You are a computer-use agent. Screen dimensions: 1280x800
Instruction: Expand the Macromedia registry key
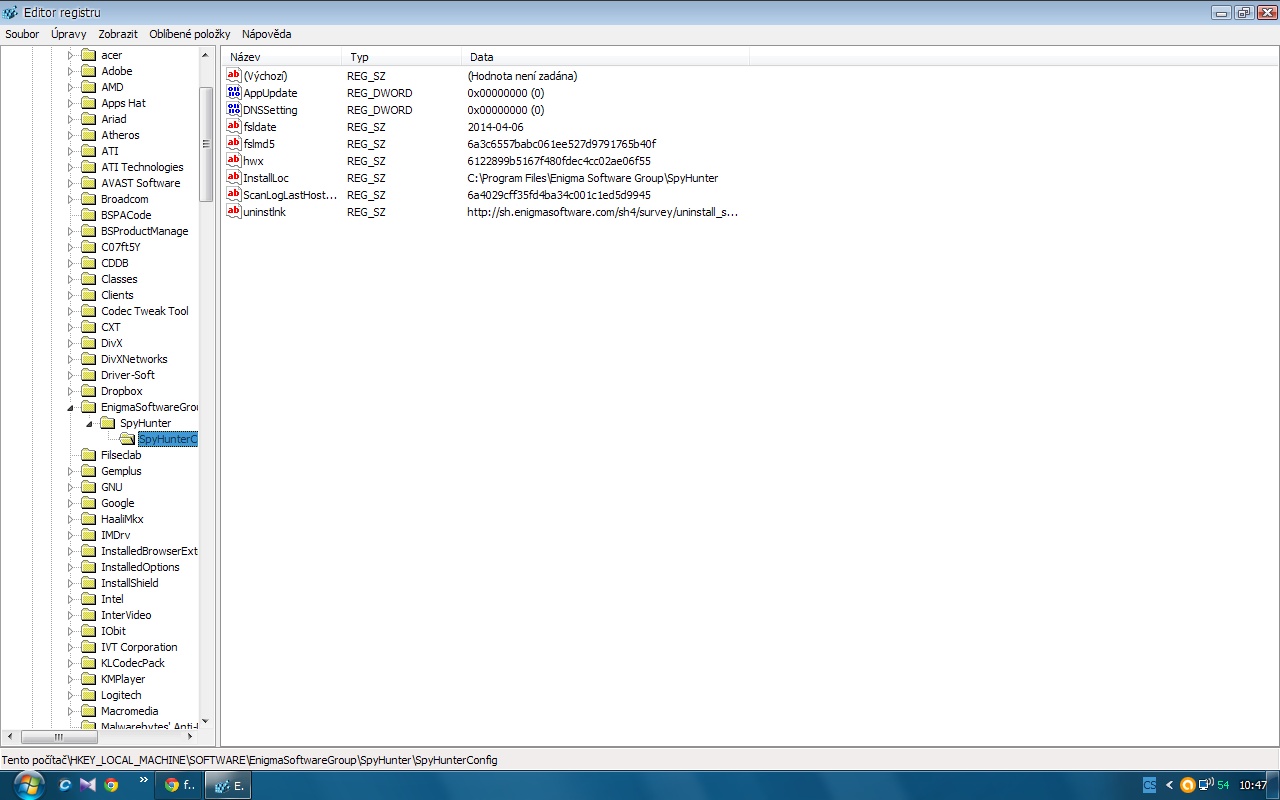(71, 711)
